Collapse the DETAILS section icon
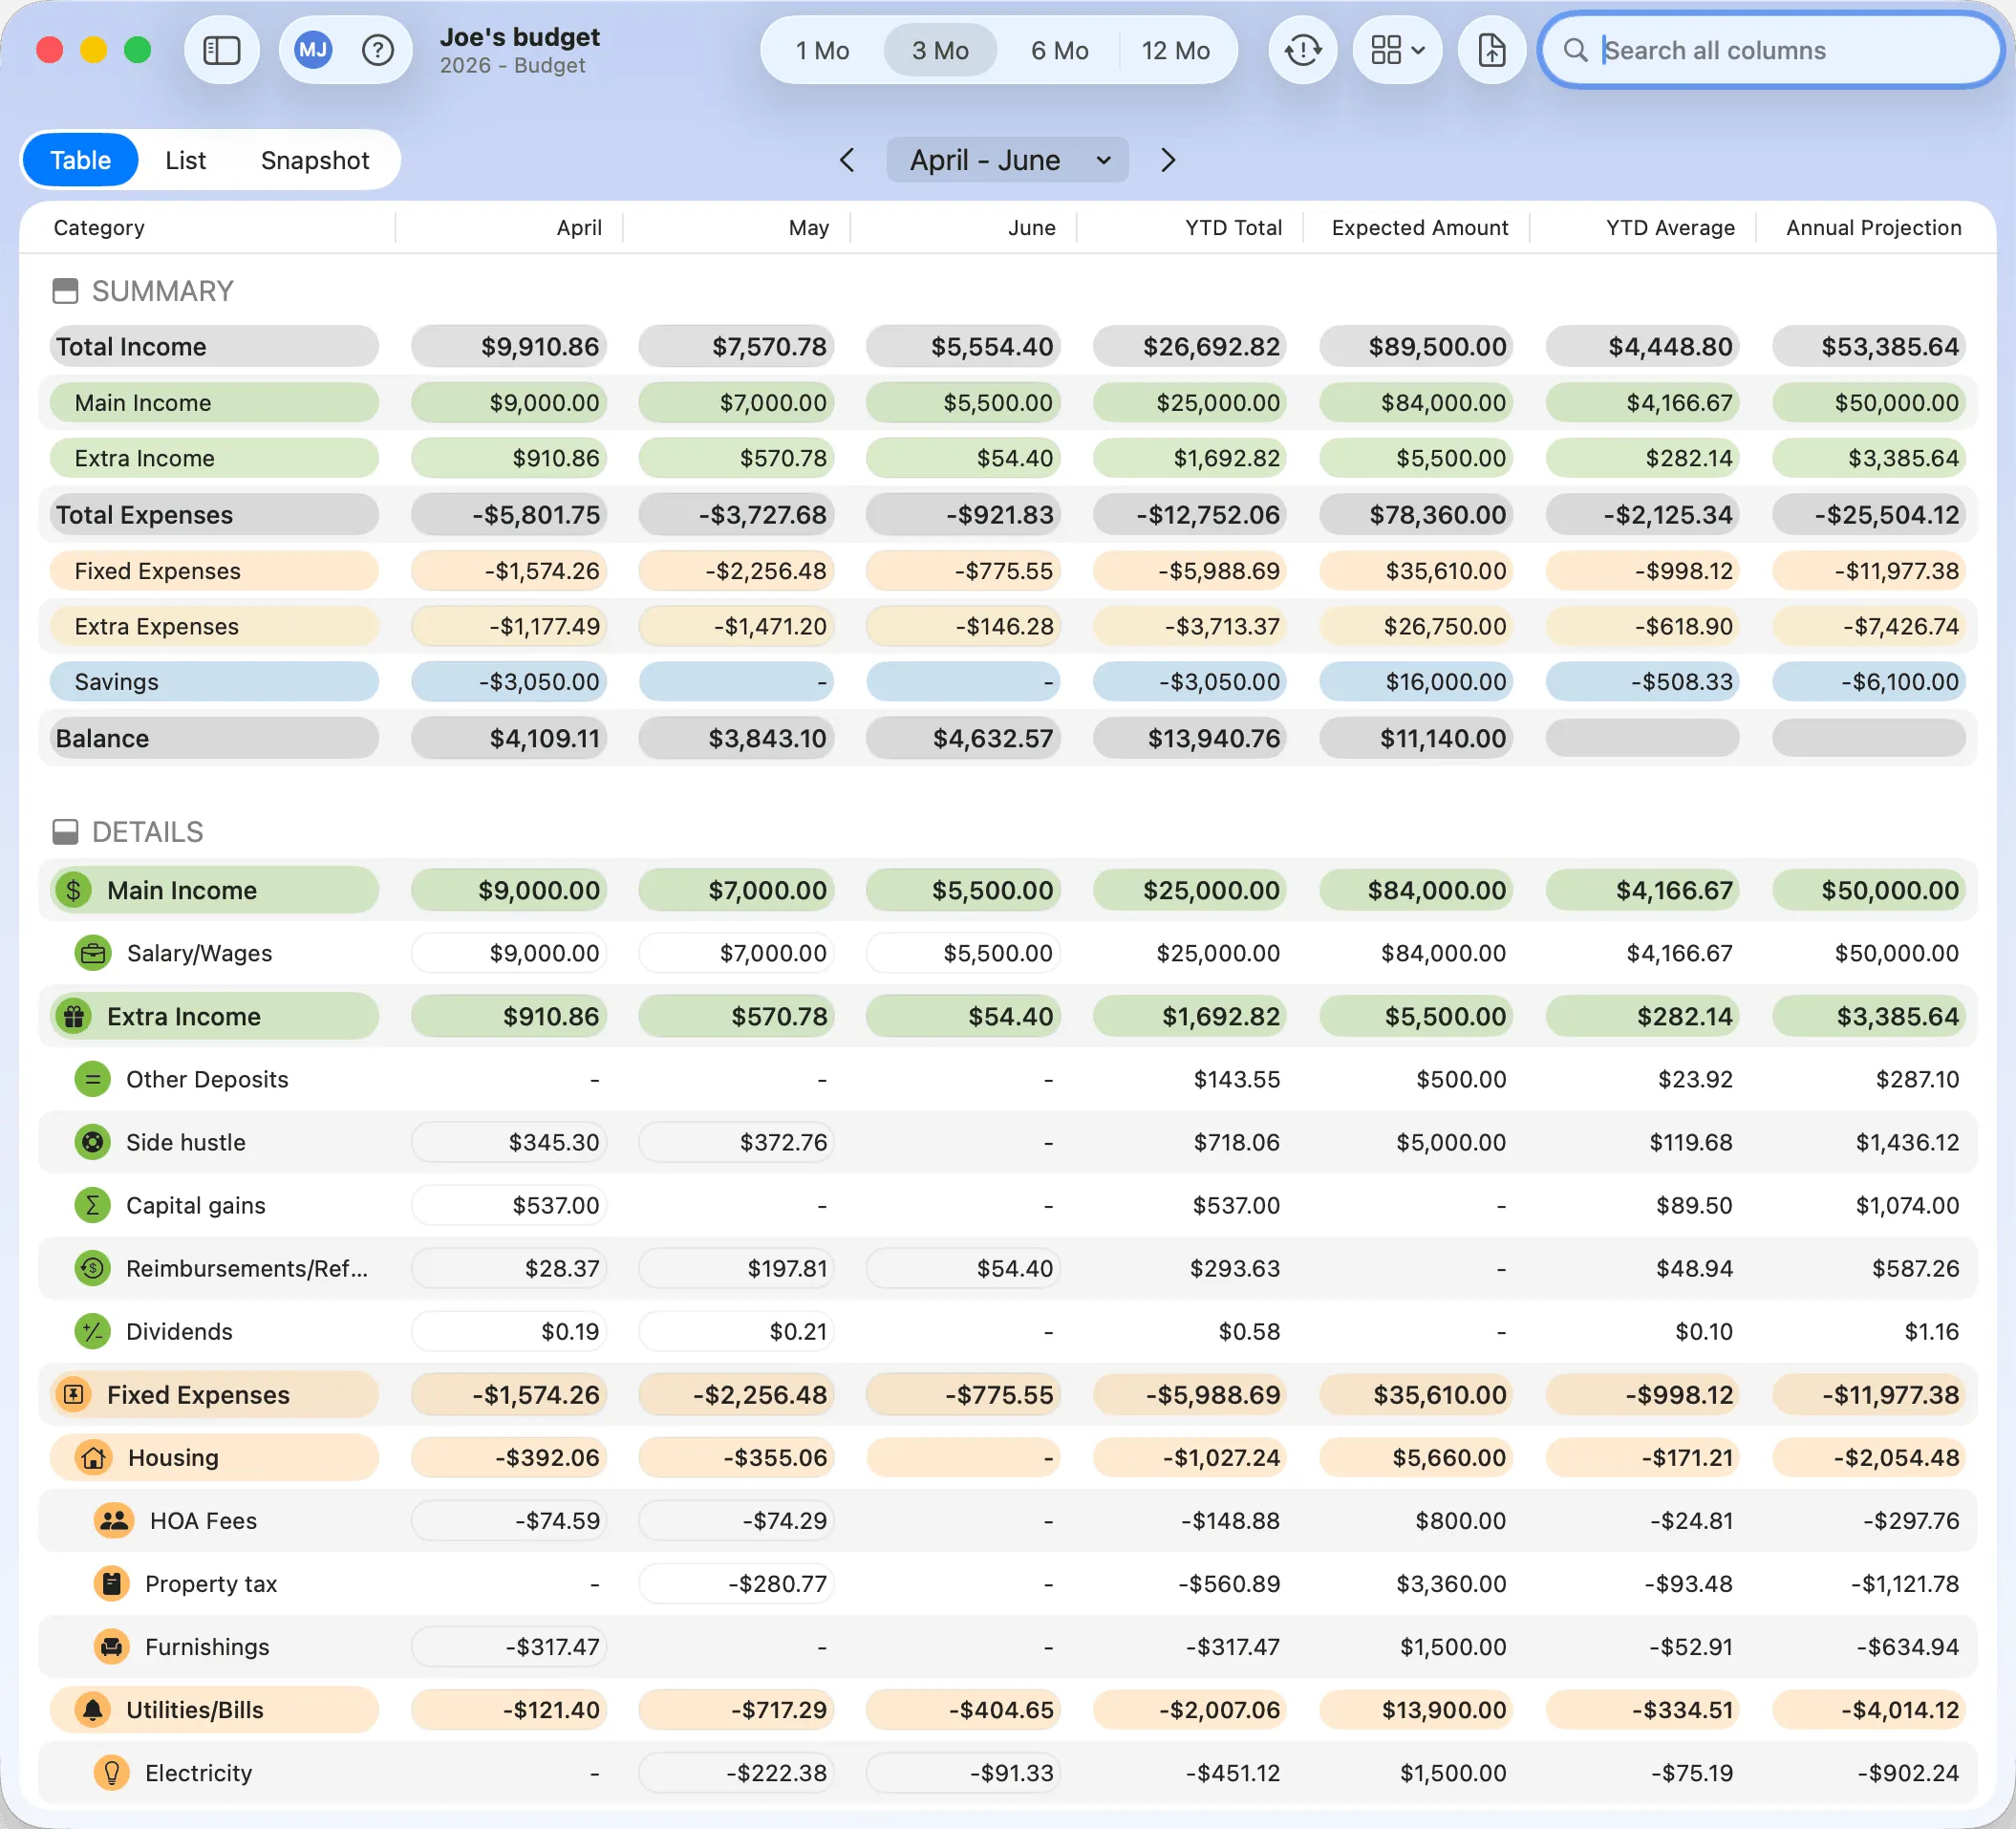 point(65,832)
